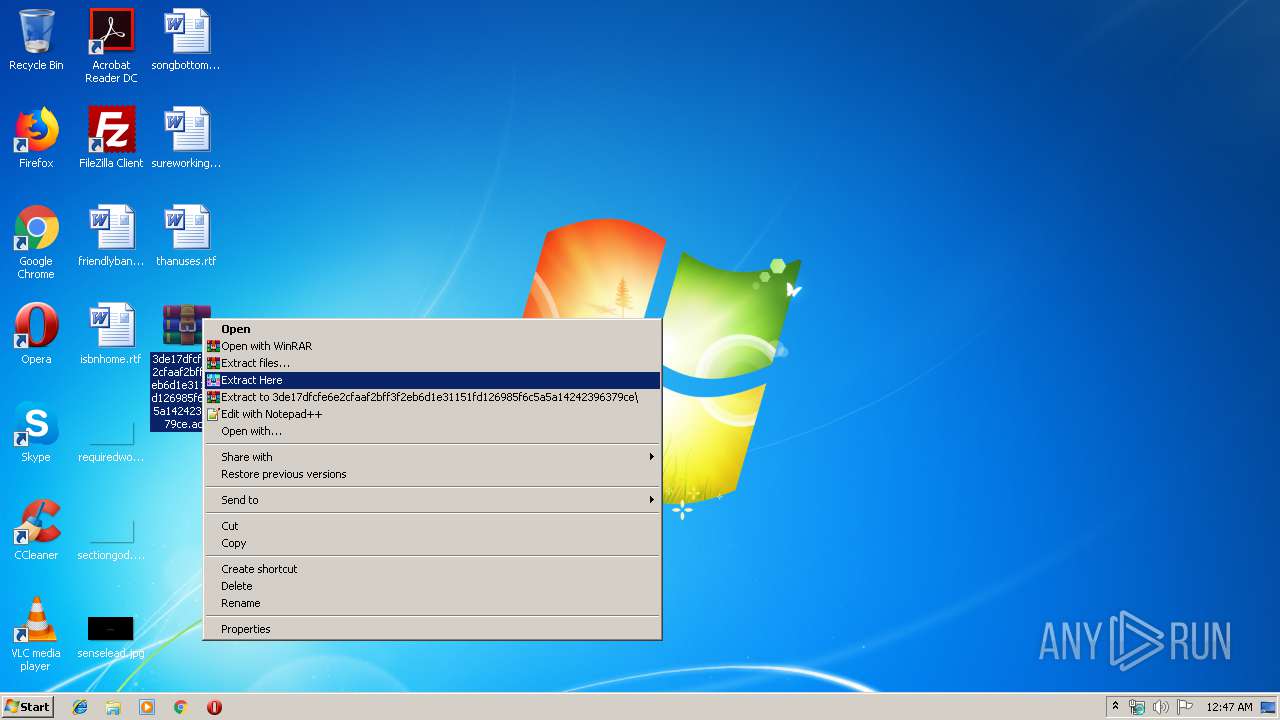The width and height of the screenshot is (1280, 720).
Task: Select Extract files... menu entry
Action: pos(432,363)
